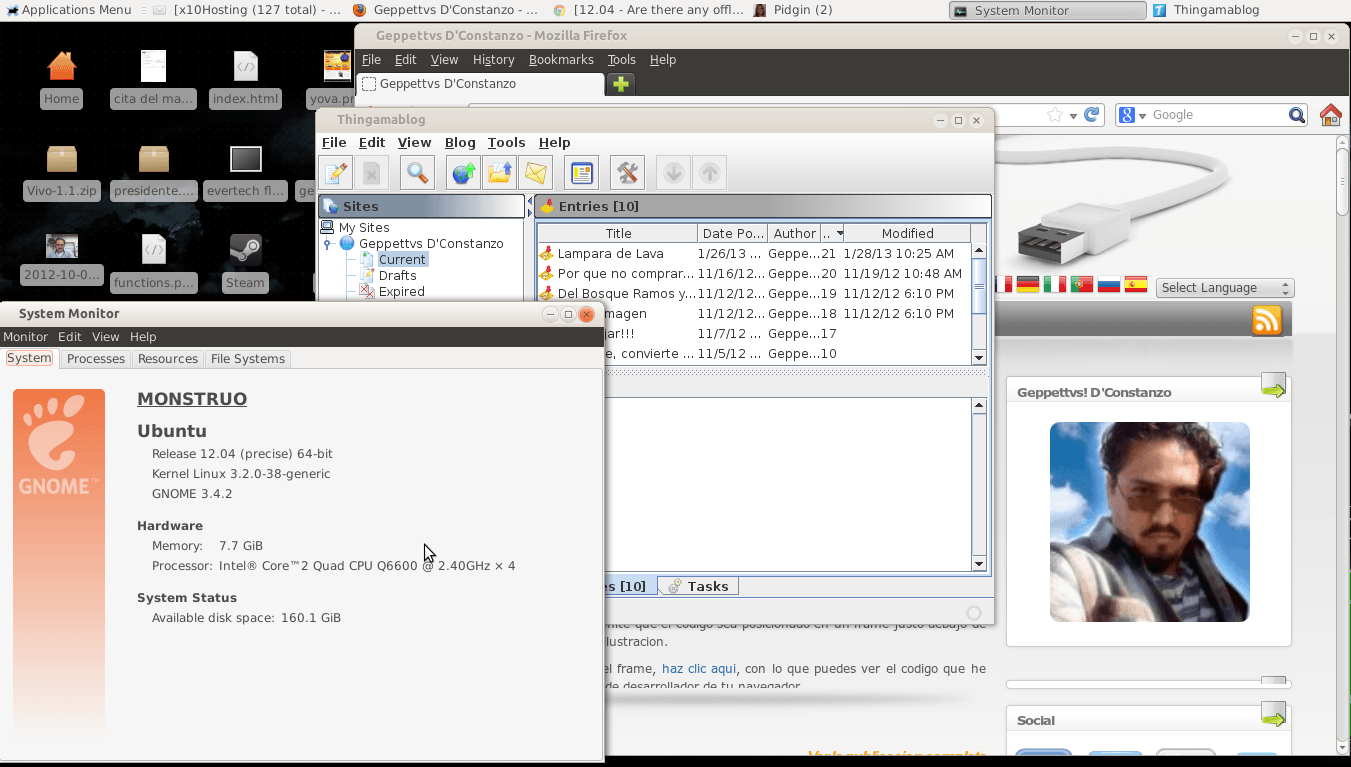The height and width of the screenshot is (767, 1351).
Task: Click the news reader icon in Thingamablog
Action: 581,173
